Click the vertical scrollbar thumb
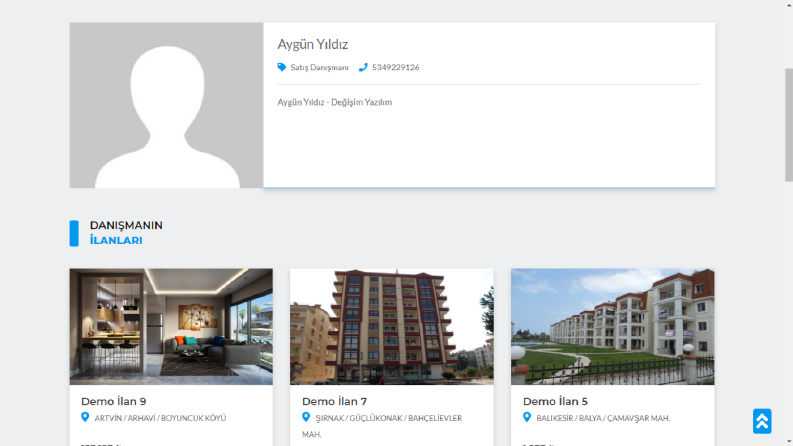Image resolution: width=793 pixels, height=446 pixels. point(788,124)
